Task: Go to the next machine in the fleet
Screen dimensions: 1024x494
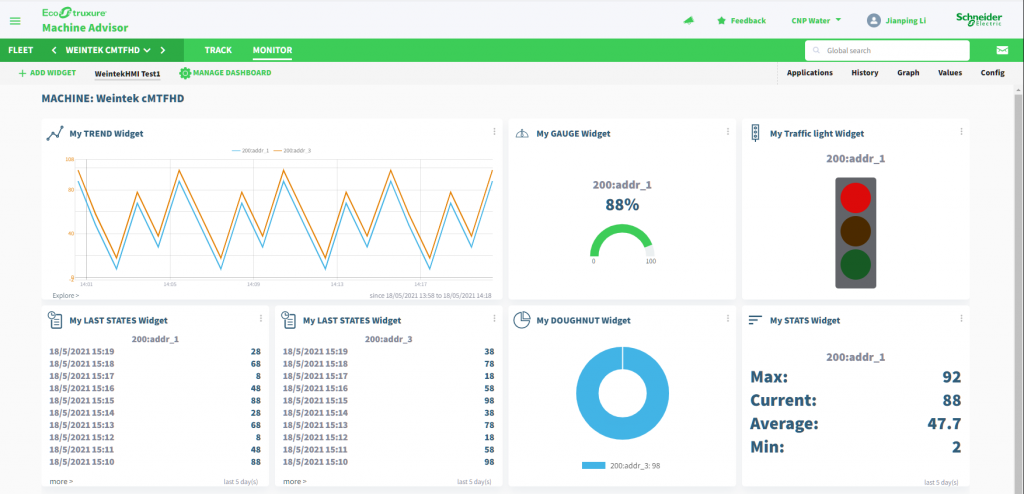Action: coord(163,50)
